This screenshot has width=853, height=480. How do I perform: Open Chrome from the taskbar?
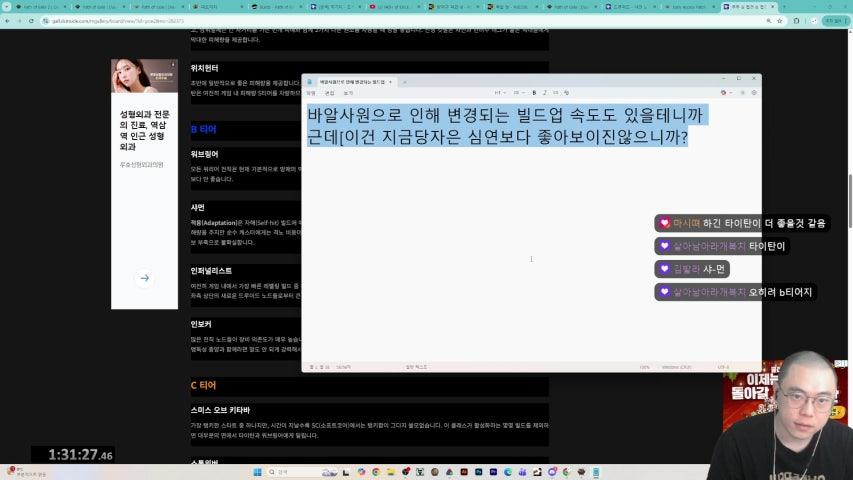click(x=376, y=472)
